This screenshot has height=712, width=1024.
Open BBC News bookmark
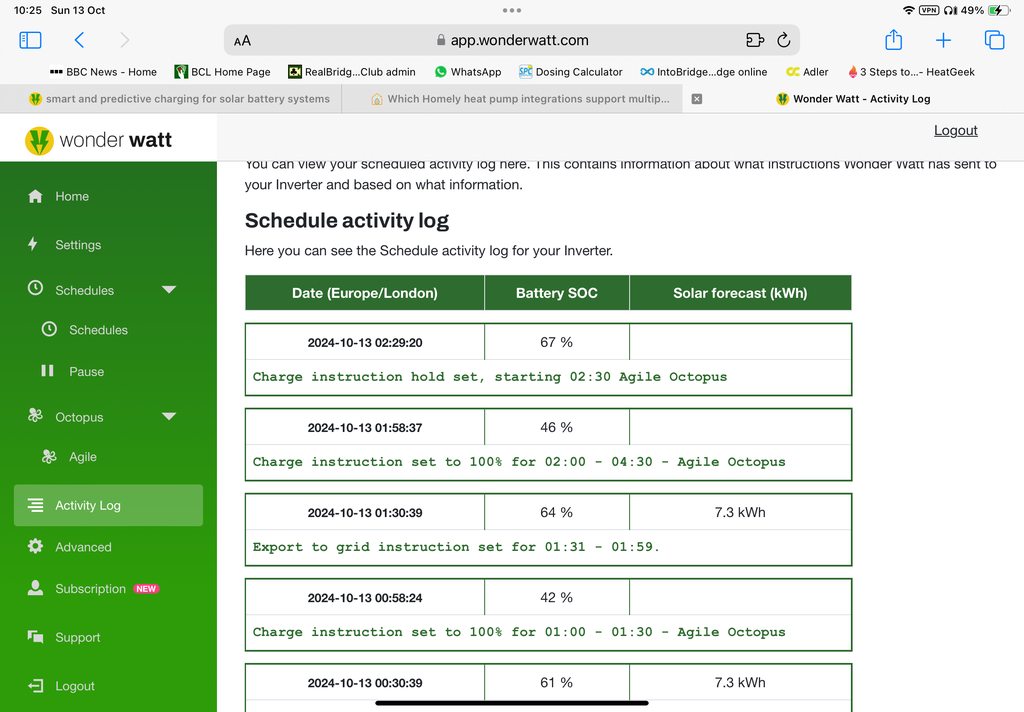[103, 72]
